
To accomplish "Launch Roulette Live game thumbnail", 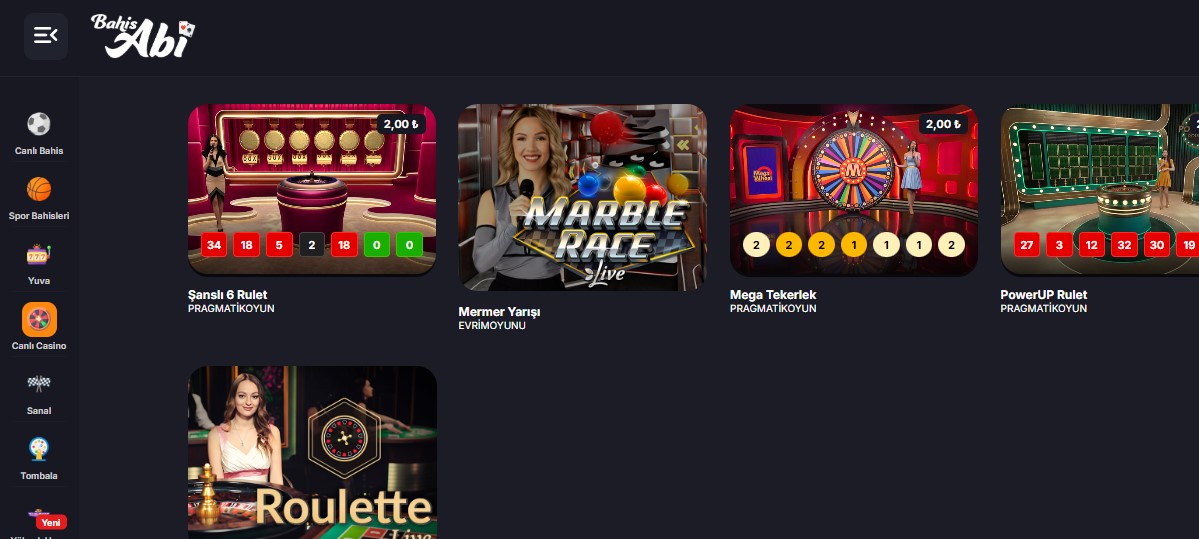I will coord(312,453).
